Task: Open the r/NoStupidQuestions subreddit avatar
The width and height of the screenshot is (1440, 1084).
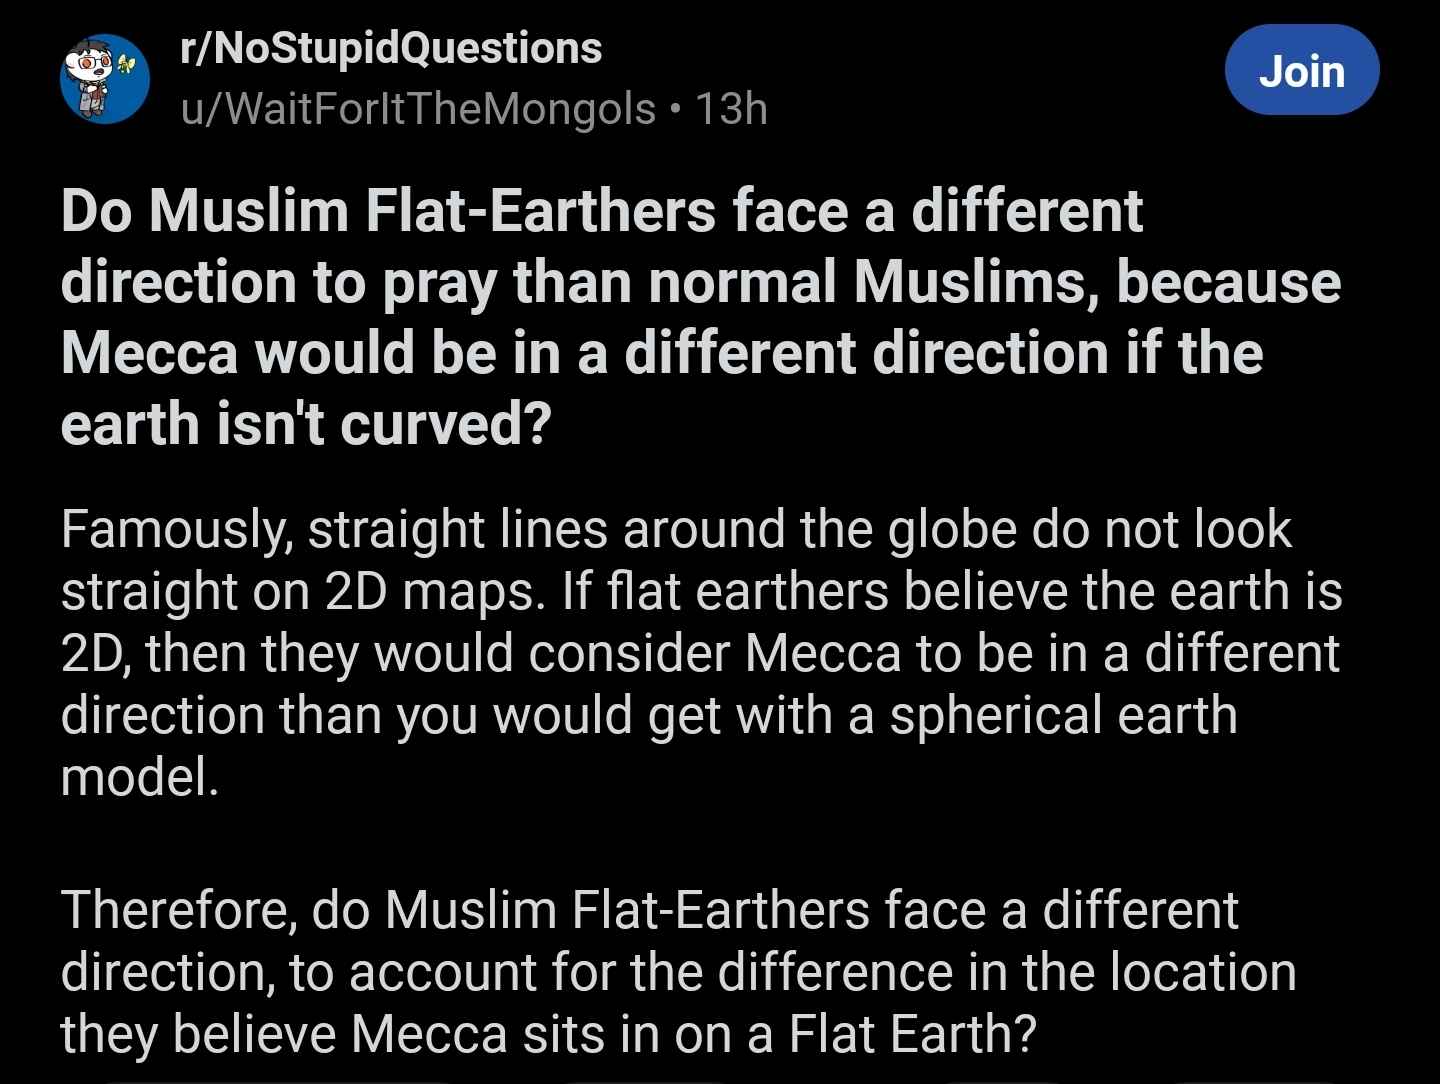Action: [105, 78]
